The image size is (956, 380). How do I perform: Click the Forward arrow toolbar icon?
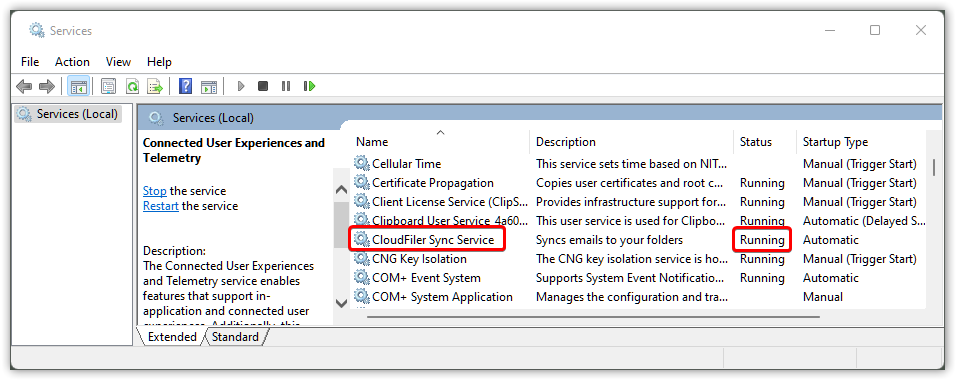[47, 86]
